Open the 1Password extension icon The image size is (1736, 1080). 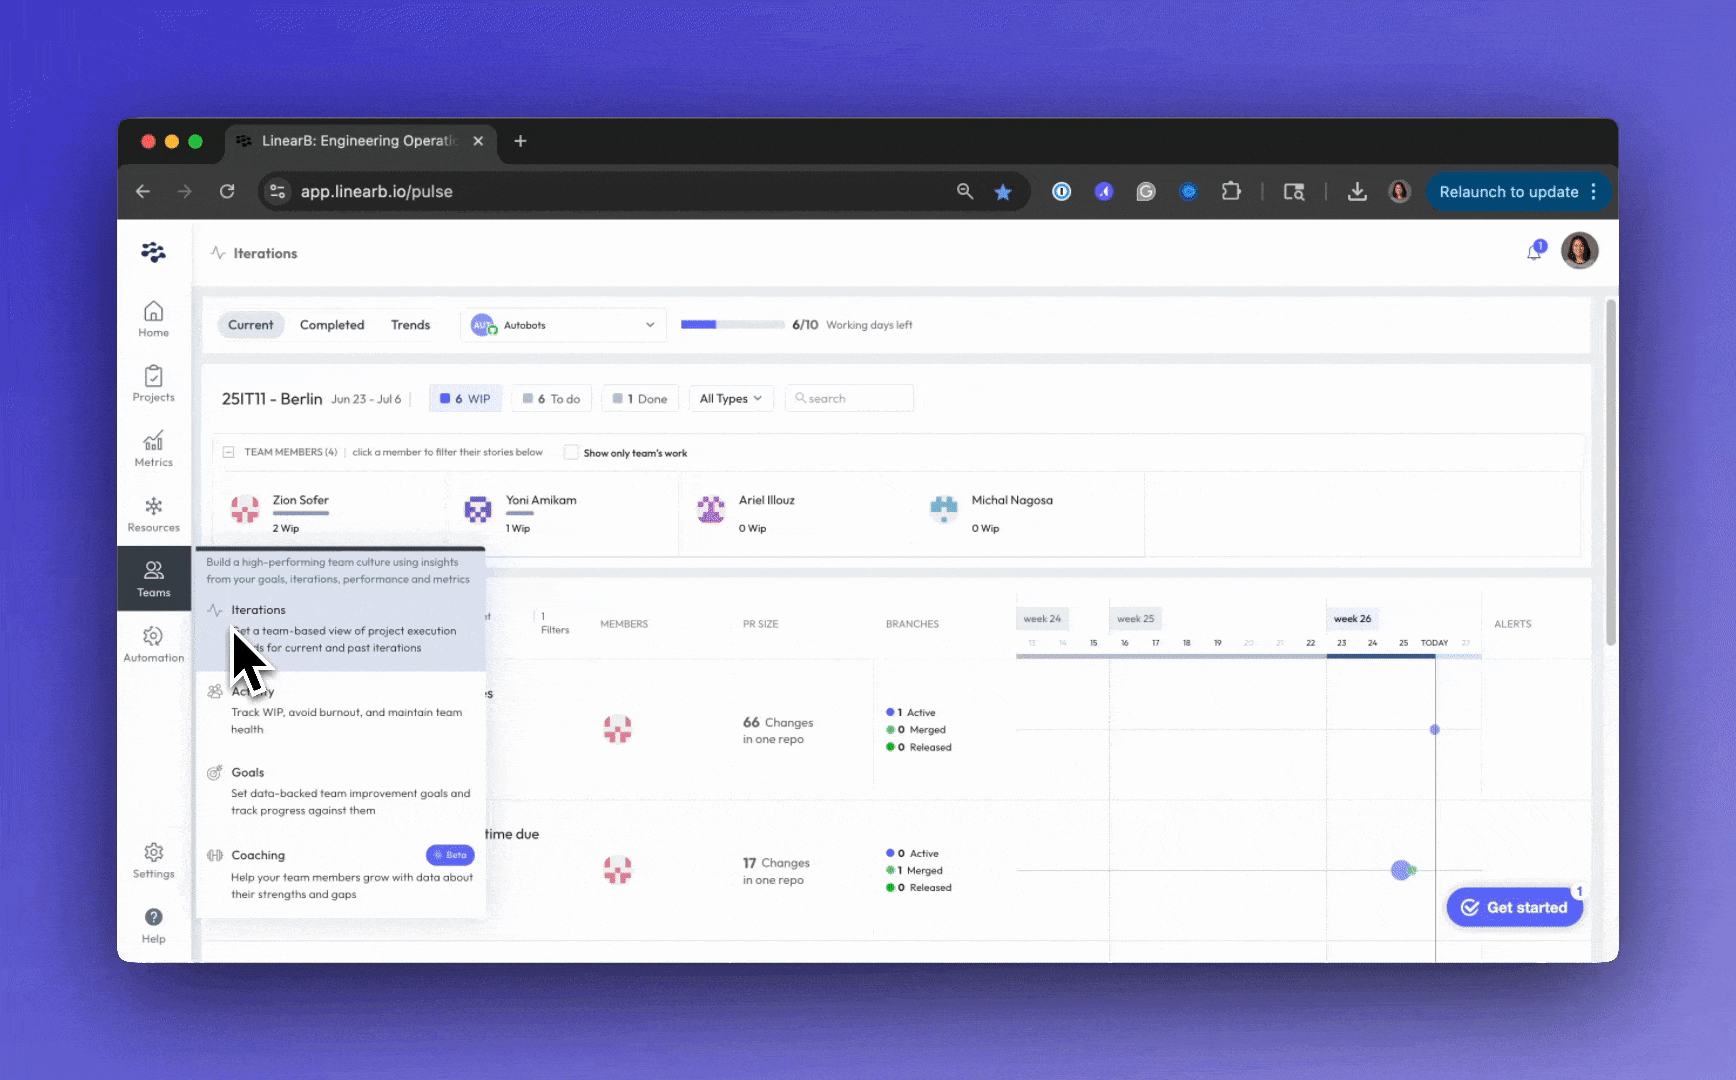click(1061, 192)
